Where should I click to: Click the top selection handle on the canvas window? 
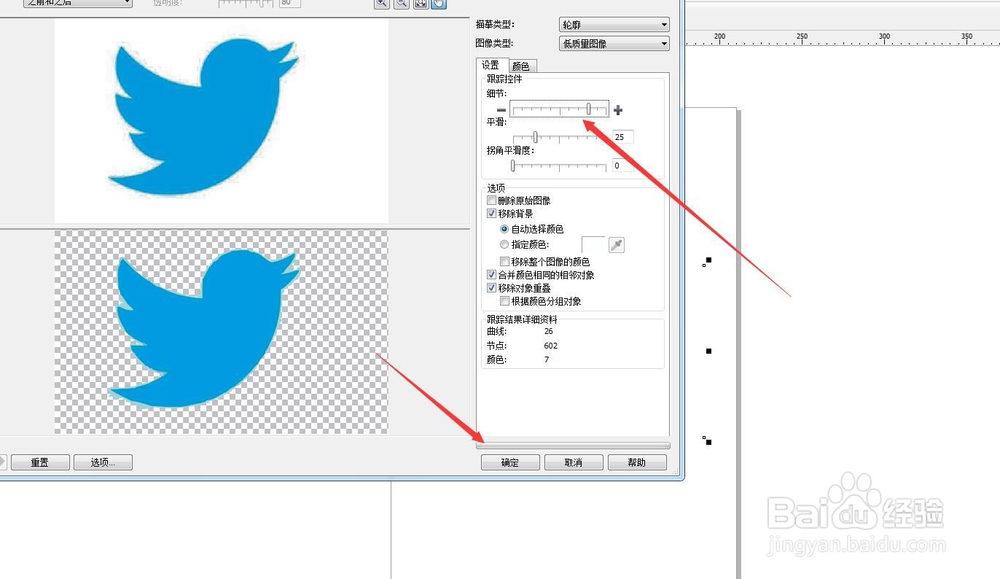(707, 261)
